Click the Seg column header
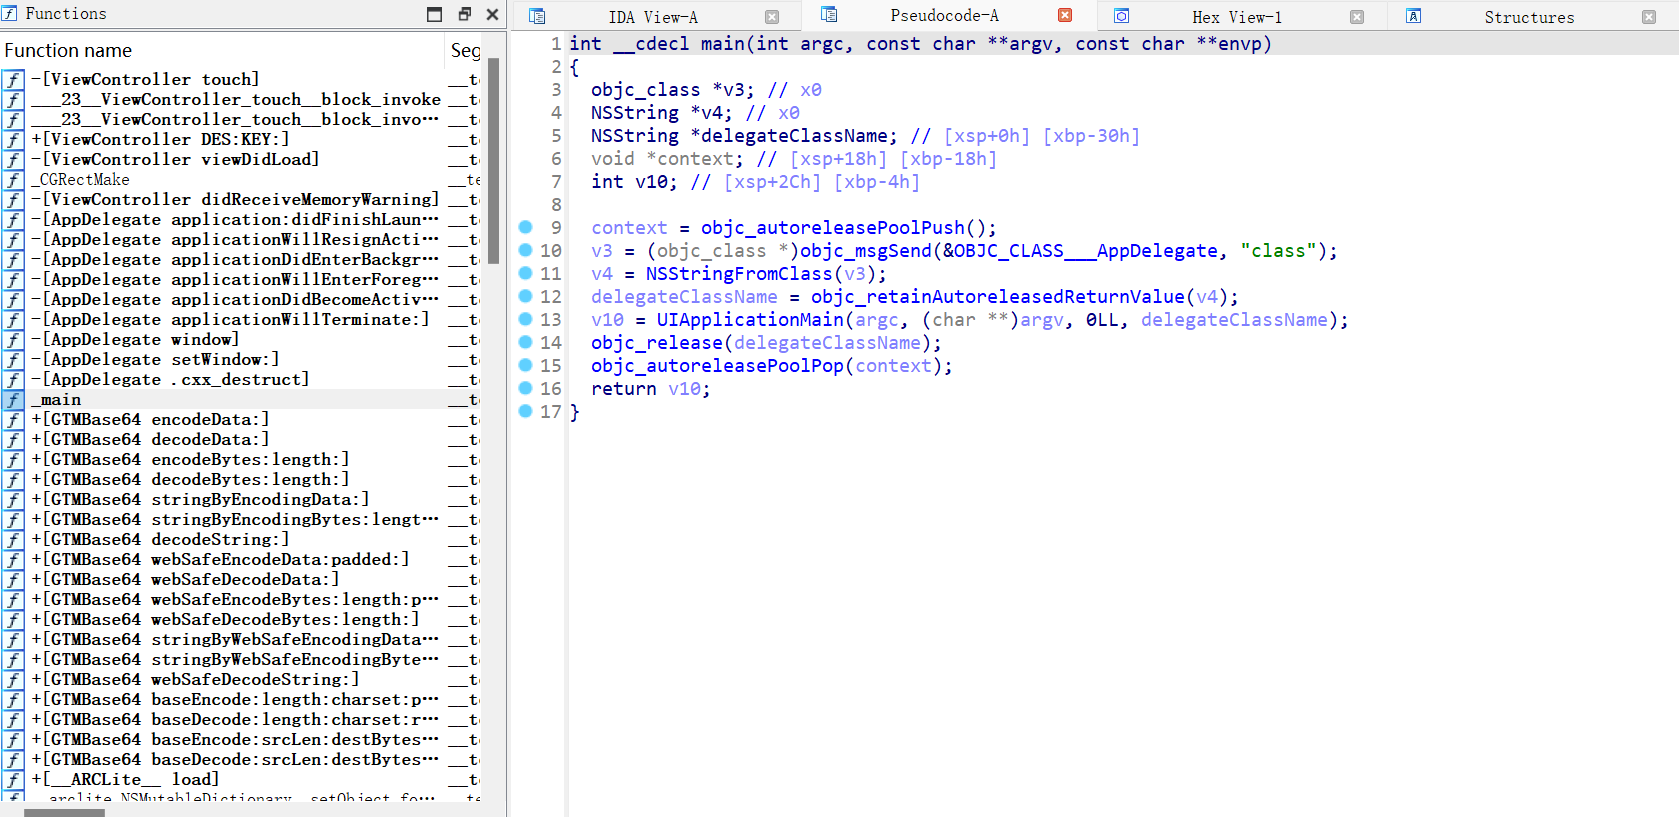The height and width of the screenshot is (817, 1679). coord(464,50)
